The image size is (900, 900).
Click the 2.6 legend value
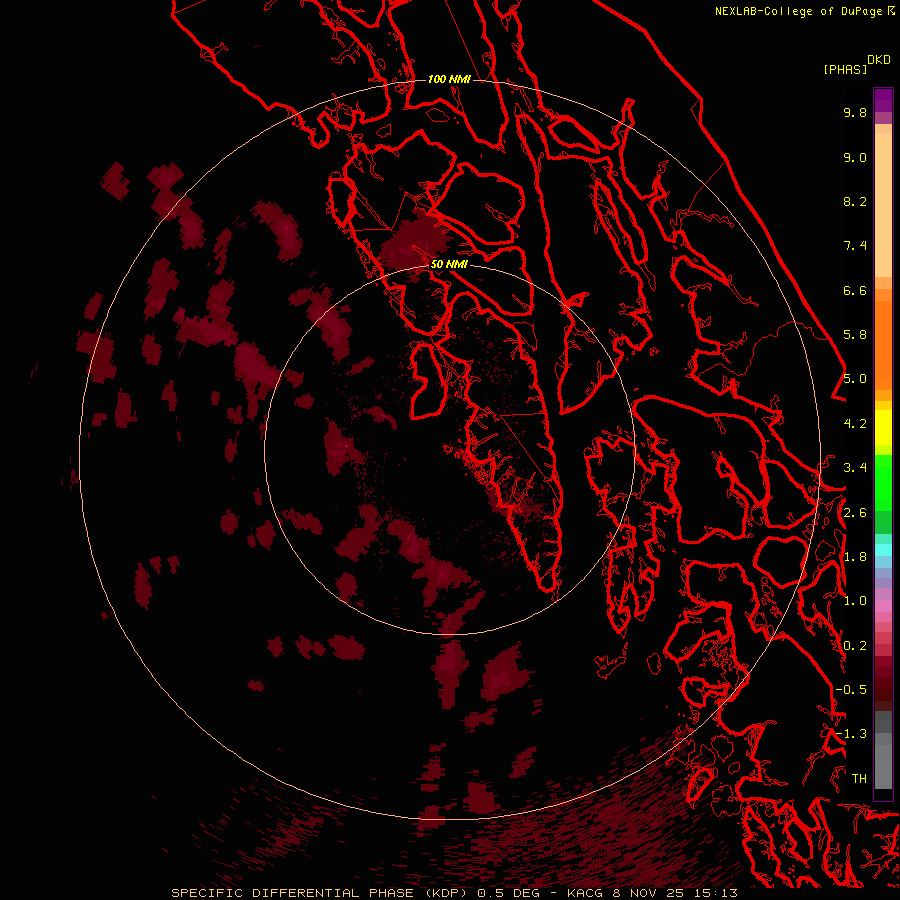tap(855, 513)
